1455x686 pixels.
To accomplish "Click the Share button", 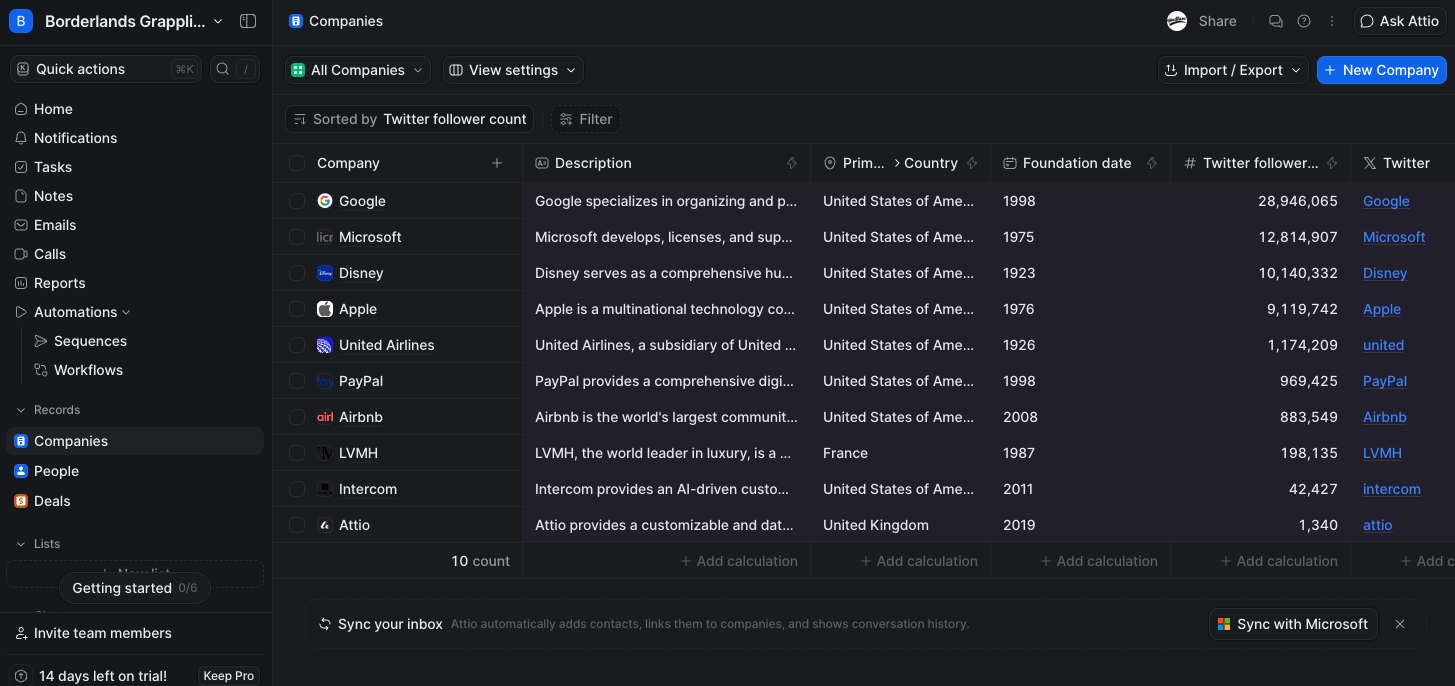I will (1217, 21).
